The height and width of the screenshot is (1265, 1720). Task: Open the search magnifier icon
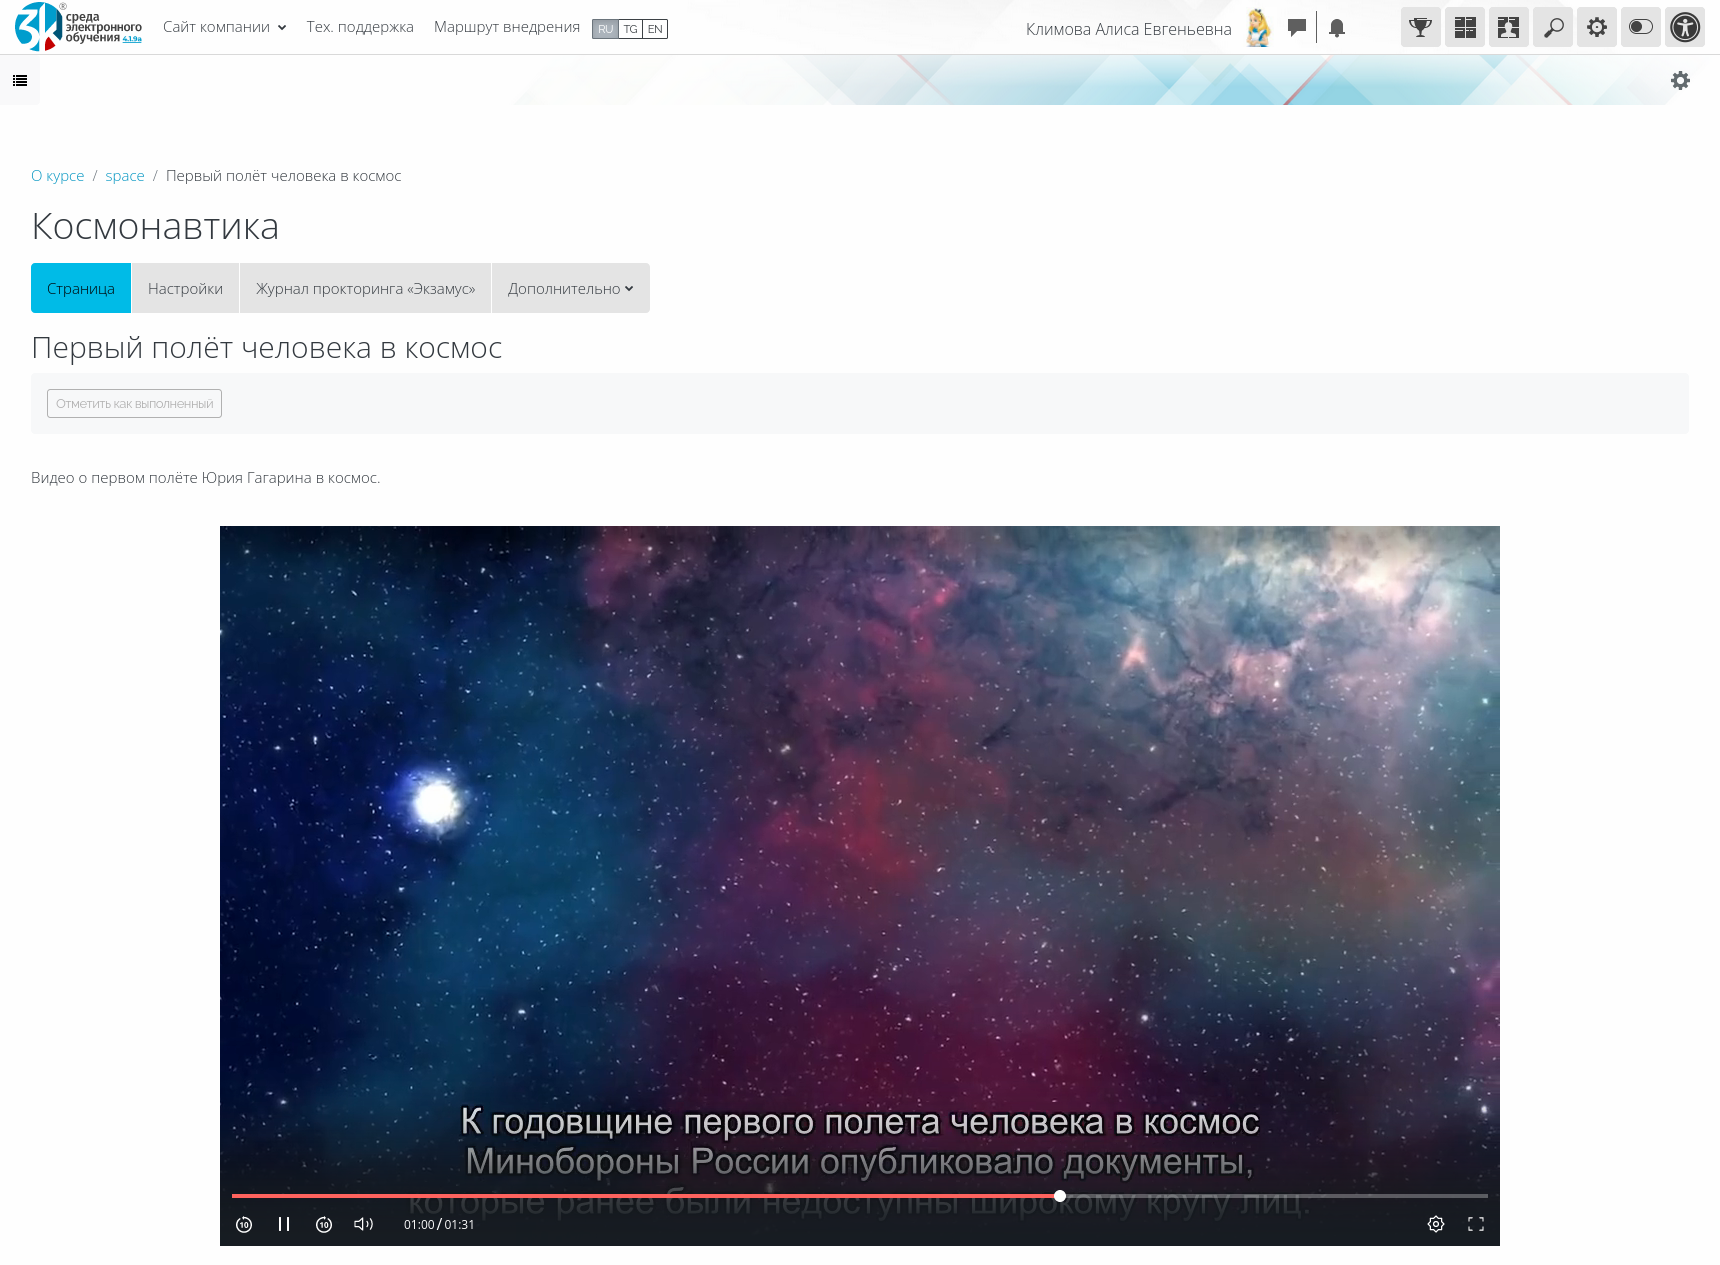(x=1553, y=27)
